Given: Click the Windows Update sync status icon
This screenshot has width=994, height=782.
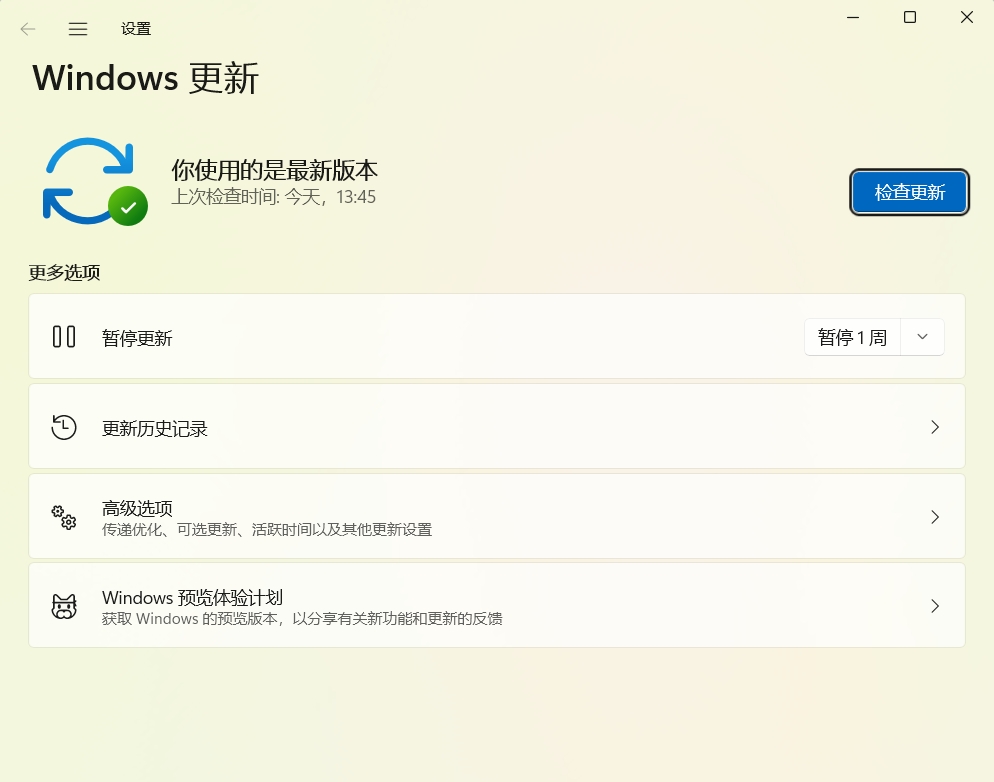Looking at the screenshot, I should [95, 182].
